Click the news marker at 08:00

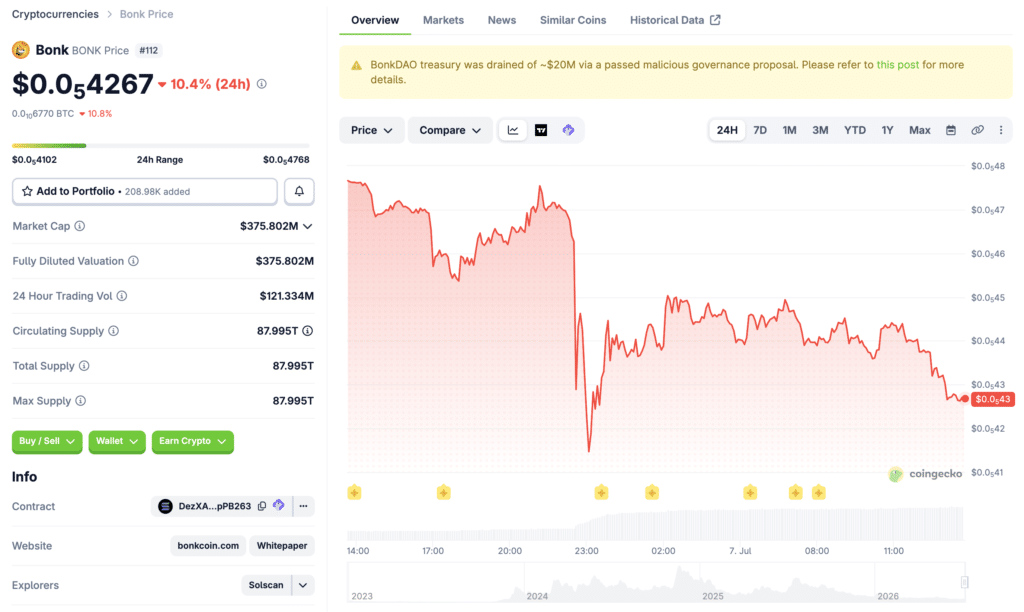[819, 492]
